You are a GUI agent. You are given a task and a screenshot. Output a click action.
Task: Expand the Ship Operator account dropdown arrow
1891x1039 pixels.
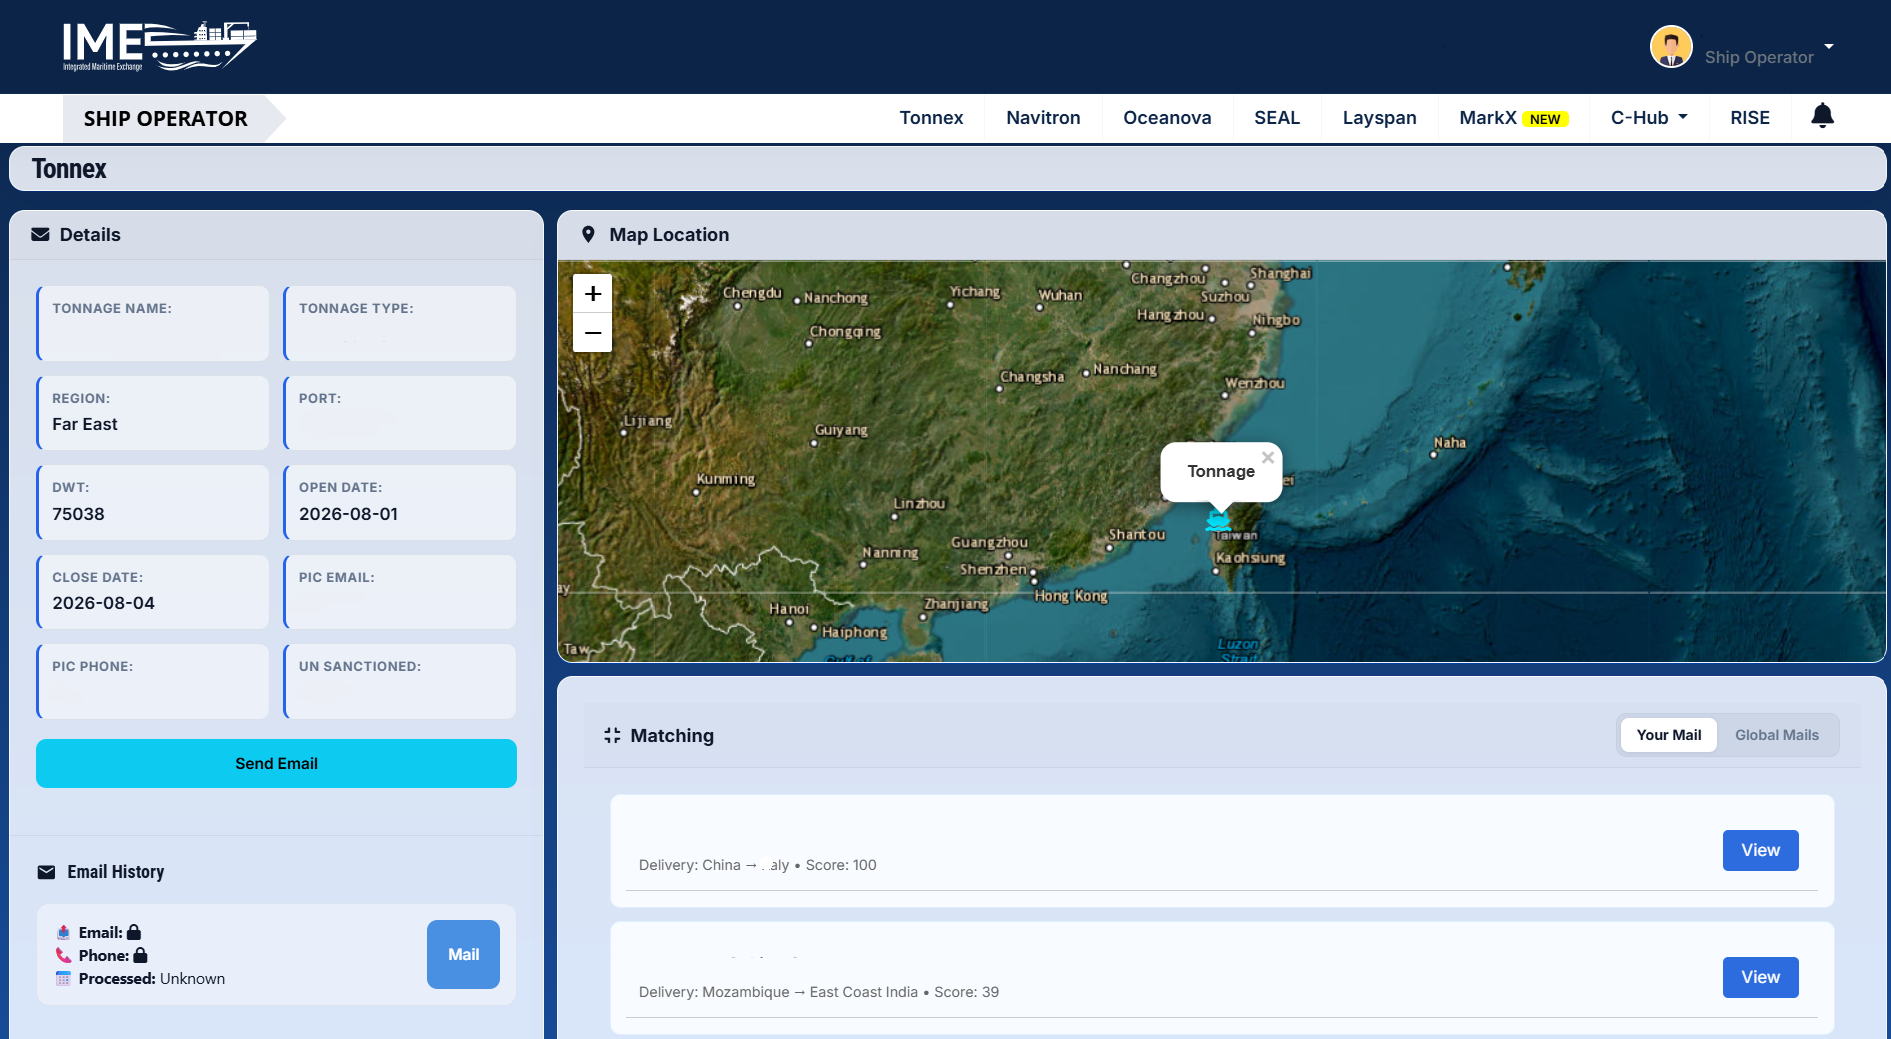(1829, 47)
